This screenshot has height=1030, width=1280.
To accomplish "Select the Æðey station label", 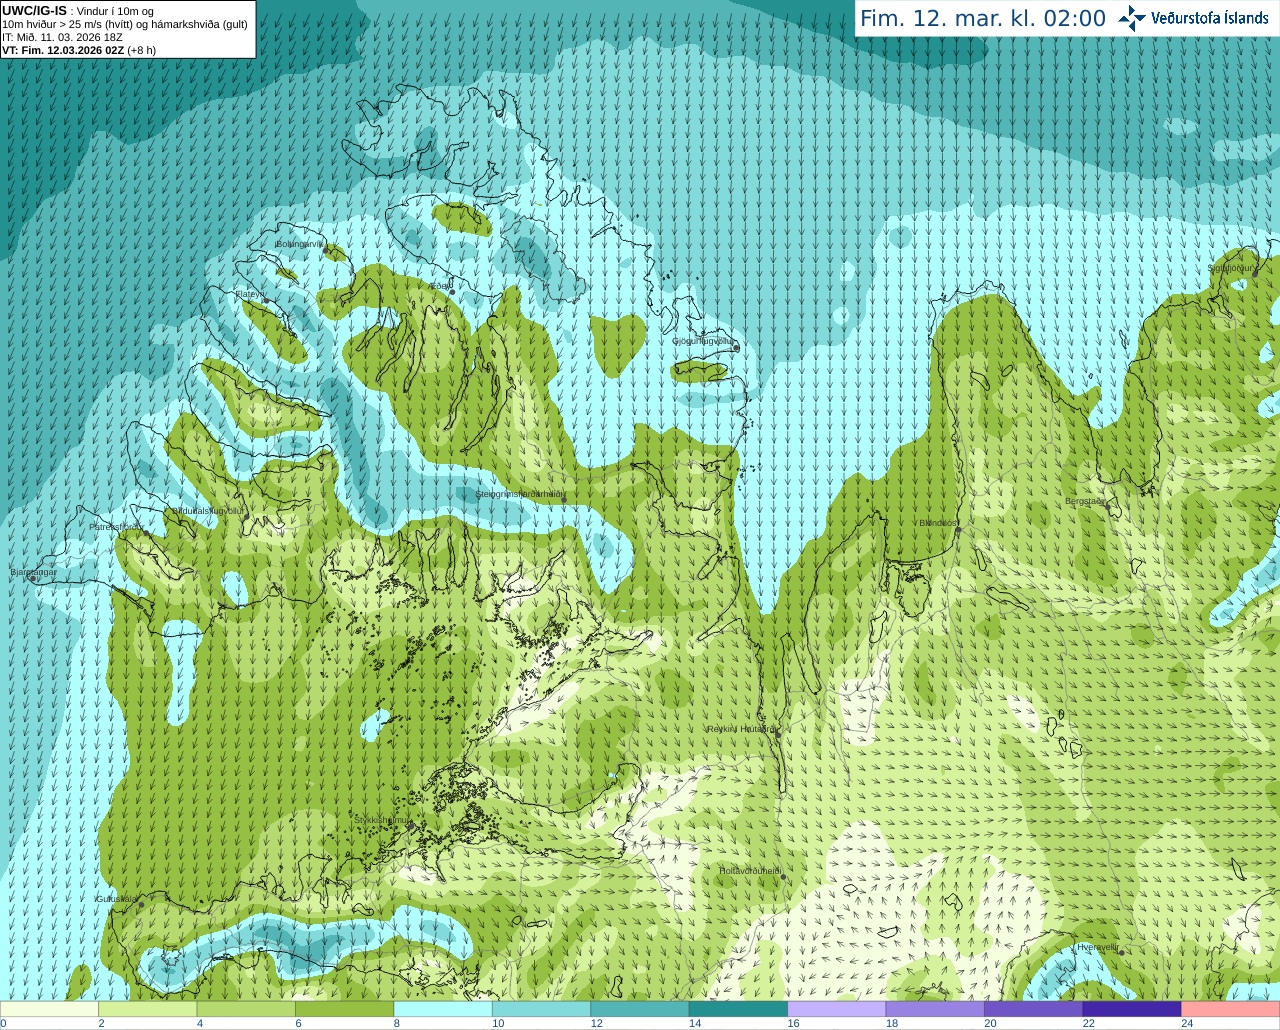I will [439, 285].
